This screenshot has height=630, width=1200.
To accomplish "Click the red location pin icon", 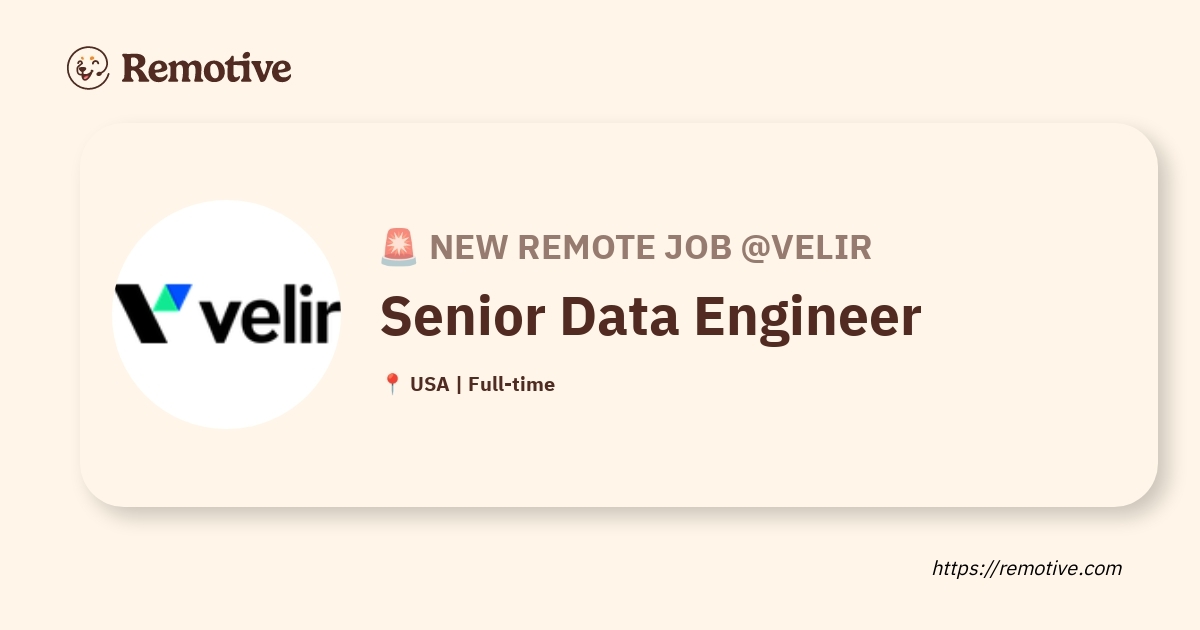I will [x=392, y=384].
